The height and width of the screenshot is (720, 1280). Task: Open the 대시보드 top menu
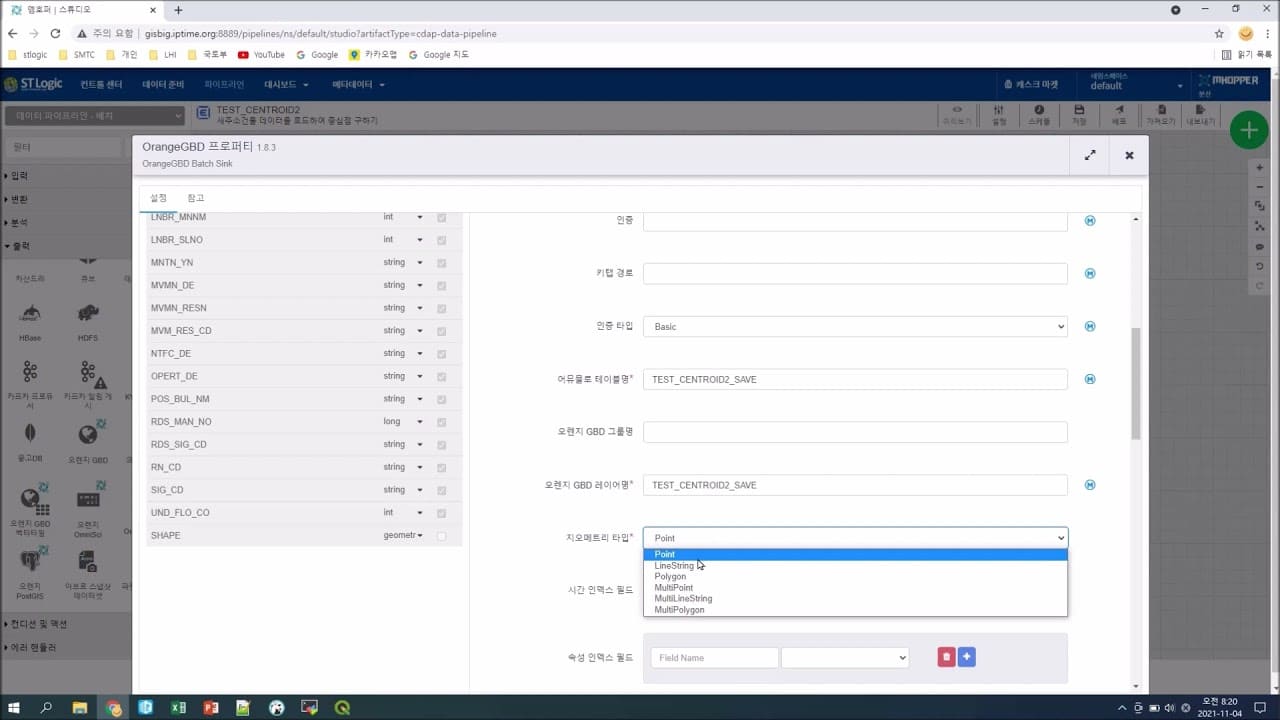click(x=286, y=85)
